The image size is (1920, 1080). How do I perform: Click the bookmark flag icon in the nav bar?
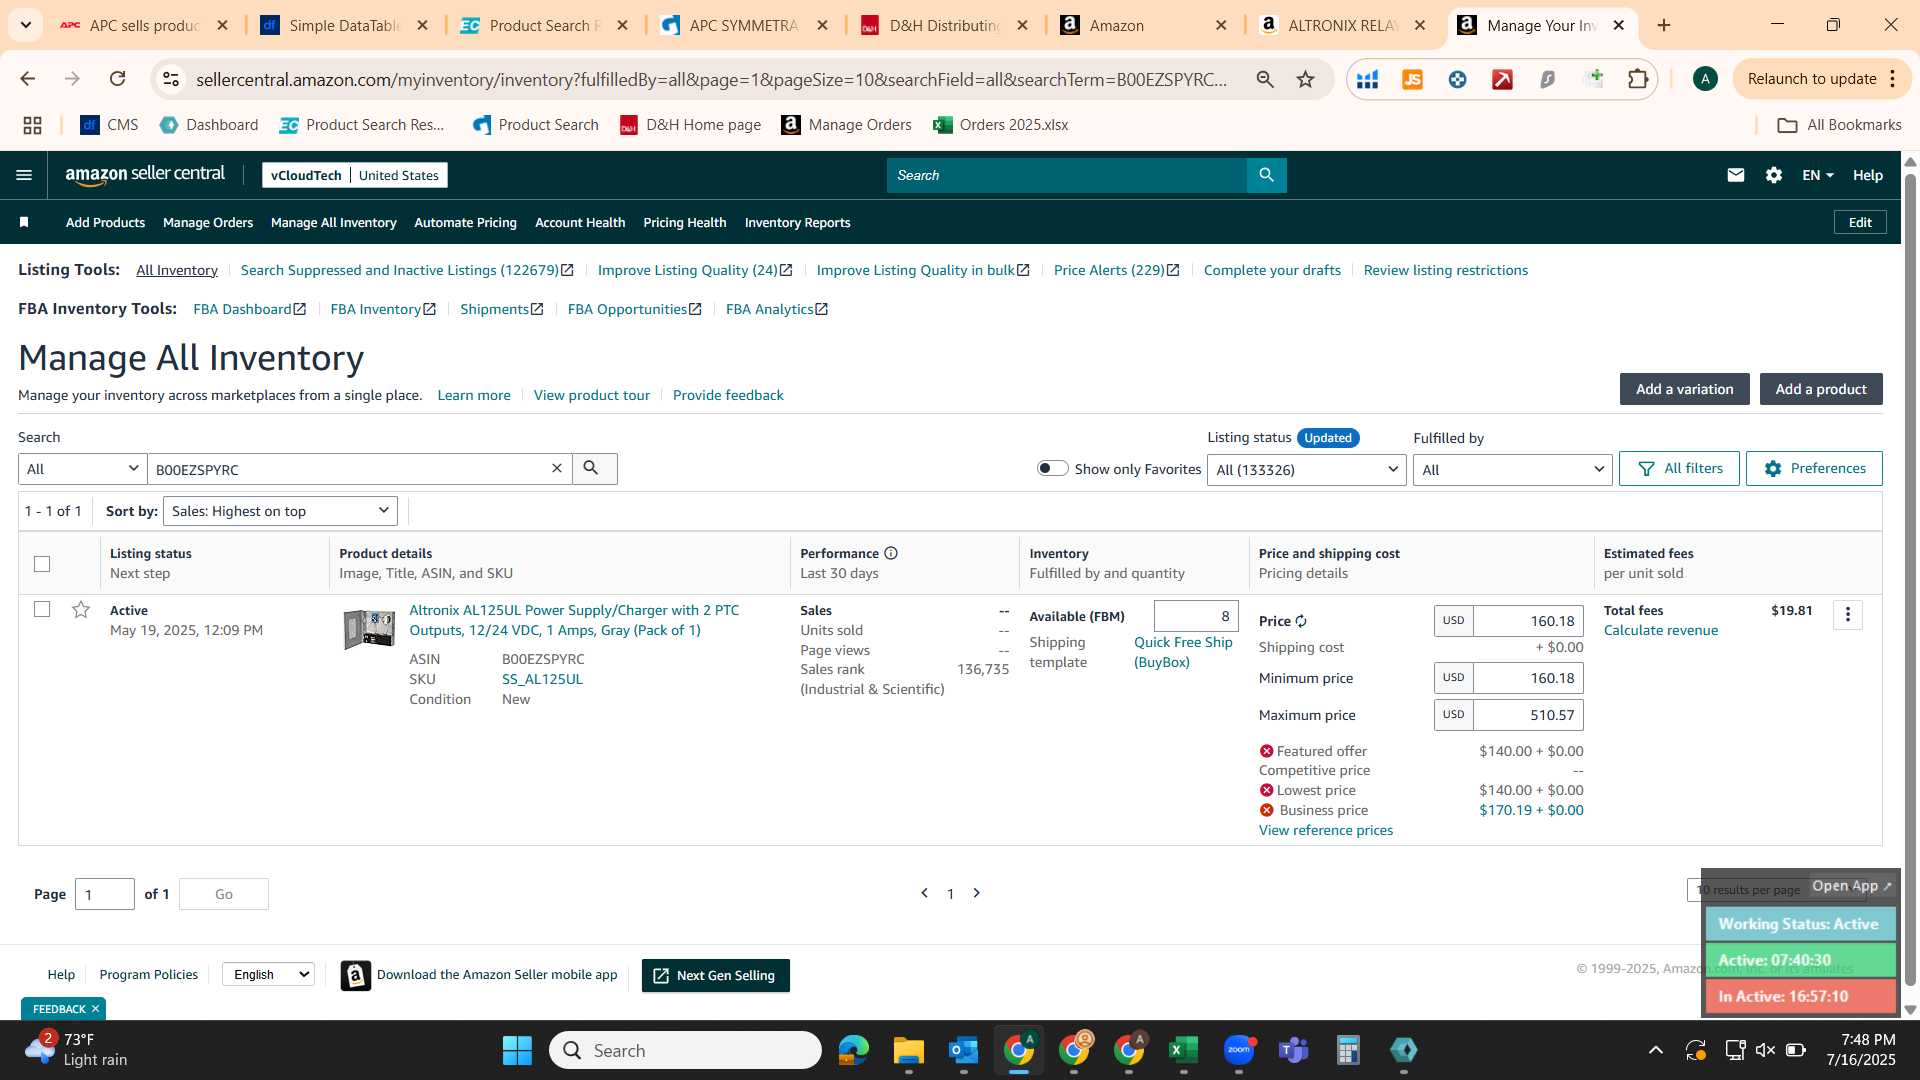(24, 222)
